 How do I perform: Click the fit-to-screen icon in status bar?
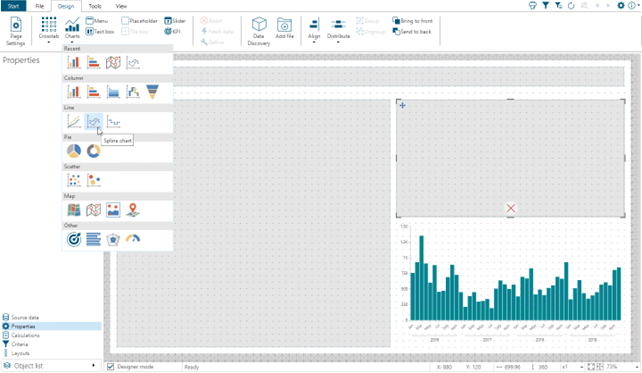tap(591, 367)
